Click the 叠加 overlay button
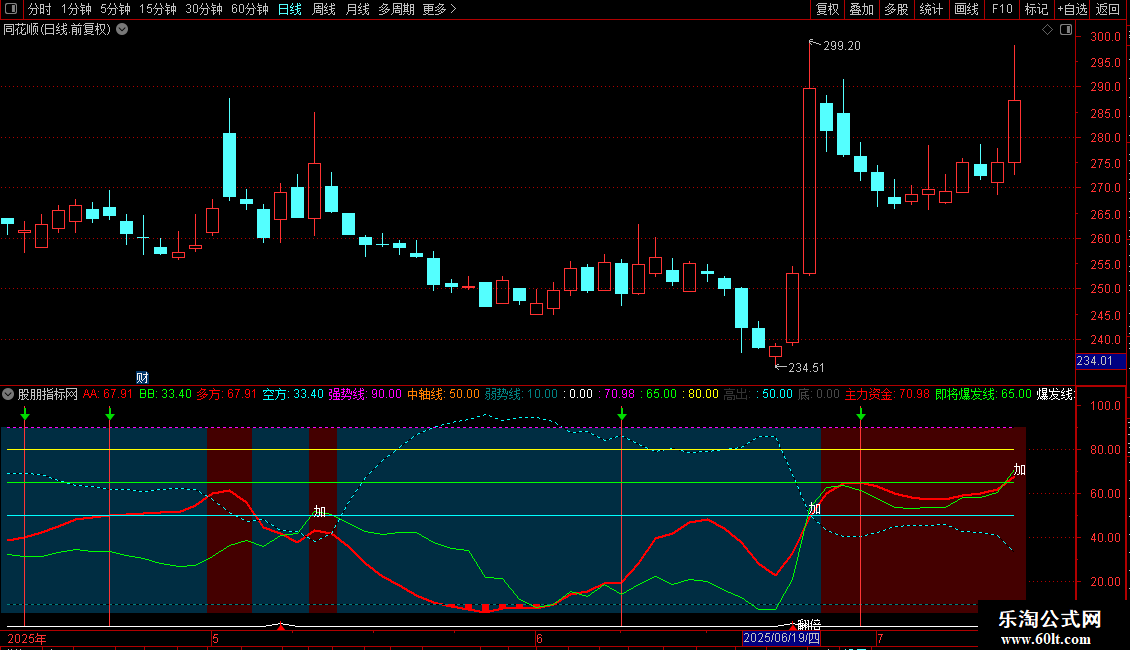Image resolution: width=1130 pixels, height=650 pixels. click(x=861, y=9)
